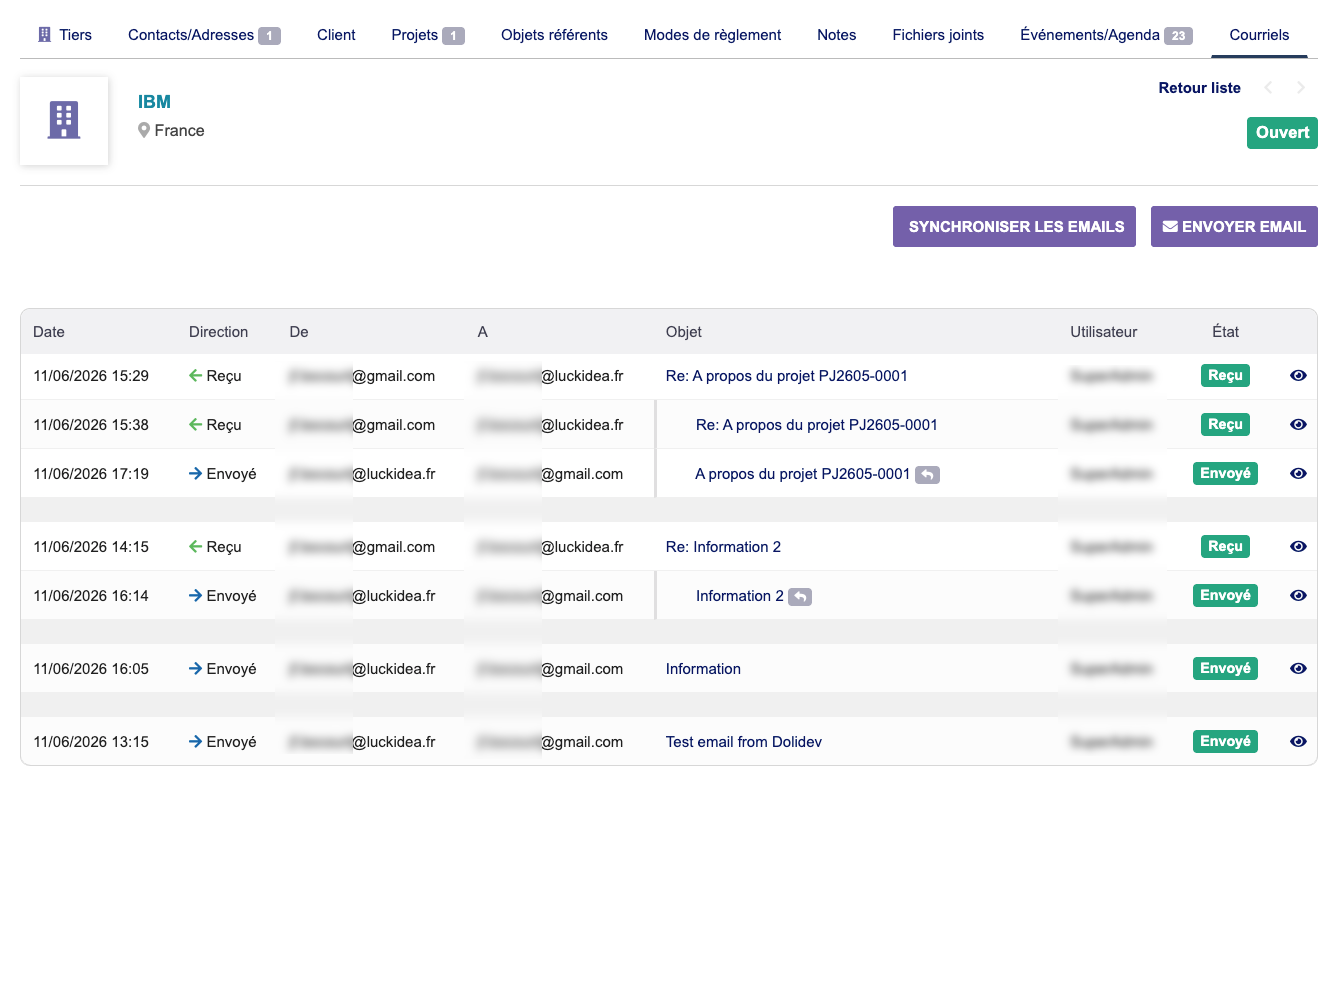1331x1006 pixels.
Task: Open the Fichiers joints tab
Action: pos(938,35)
